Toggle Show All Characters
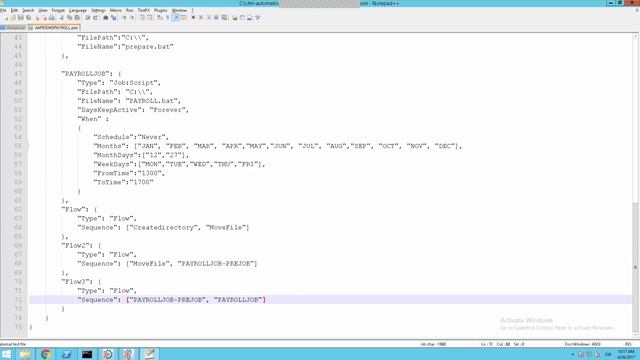This screenshot has height=360, width=640. pos(167,18)
